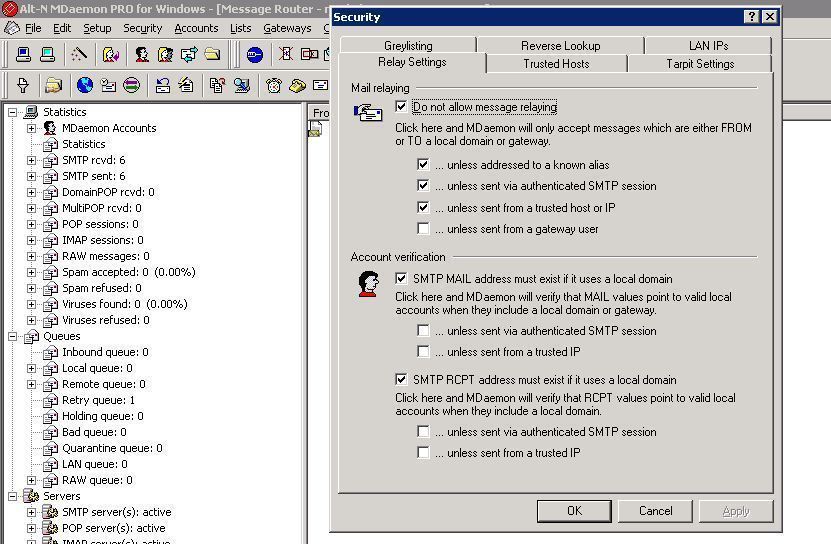Screen dimensions: 831x544
Task: Expand the 'SMTP server(s): active' node
Action: [31, 512]
